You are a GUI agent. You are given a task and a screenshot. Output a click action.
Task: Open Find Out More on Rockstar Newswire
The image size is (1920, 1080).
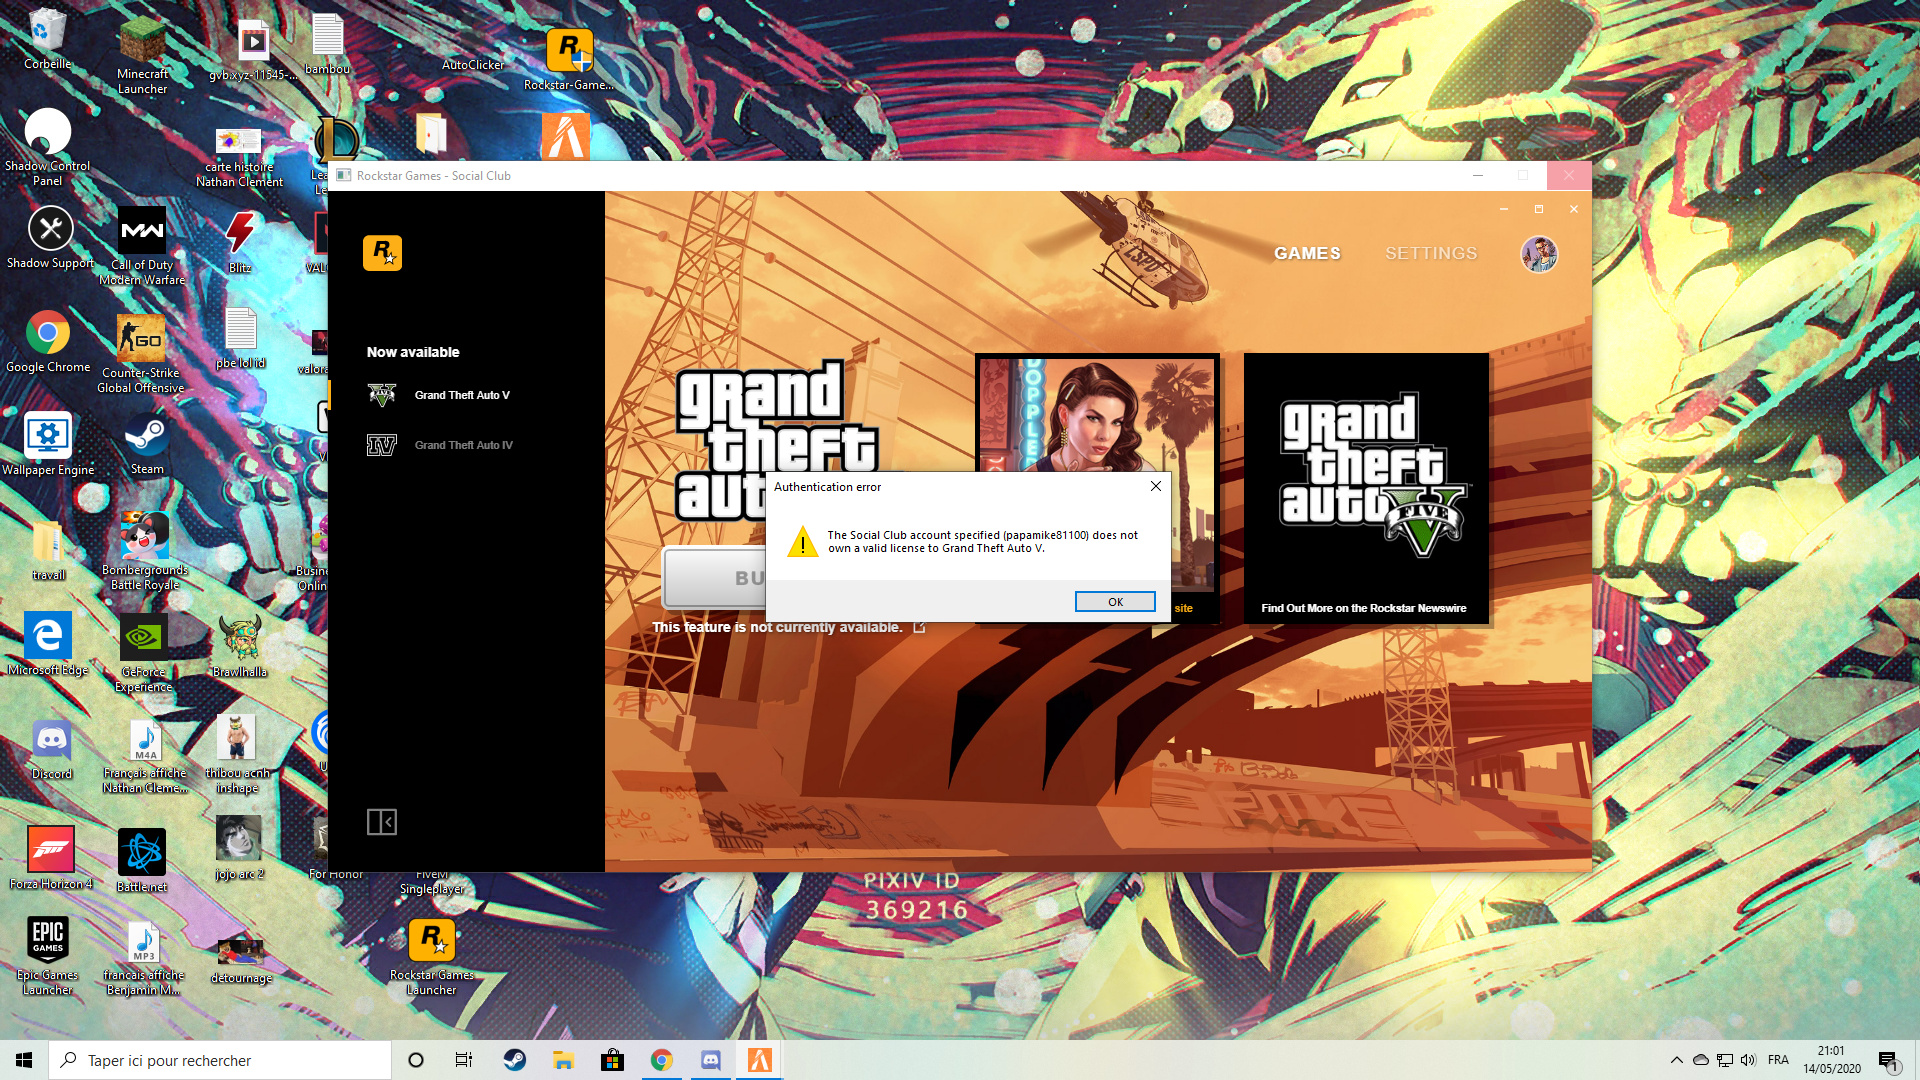[x=1363, y=608]
